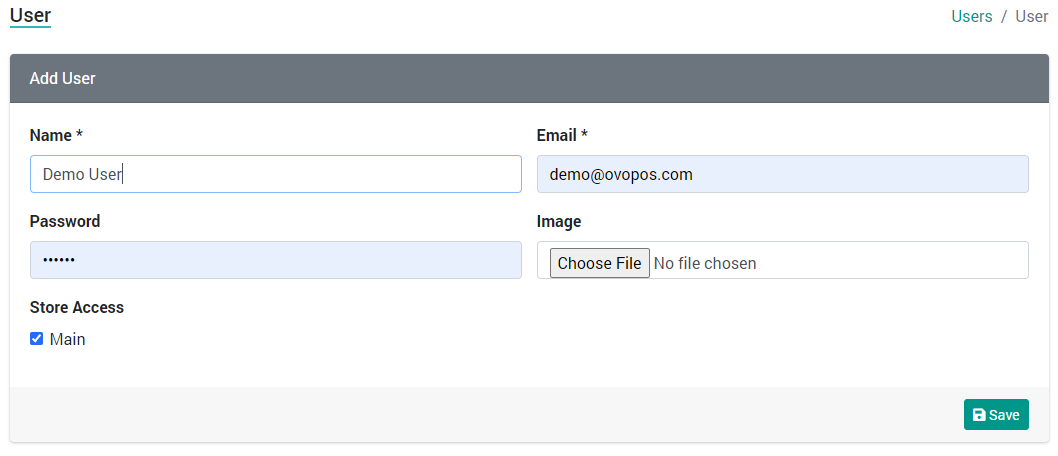Click the floppy disk icon on Save

(x=979, y=415)
